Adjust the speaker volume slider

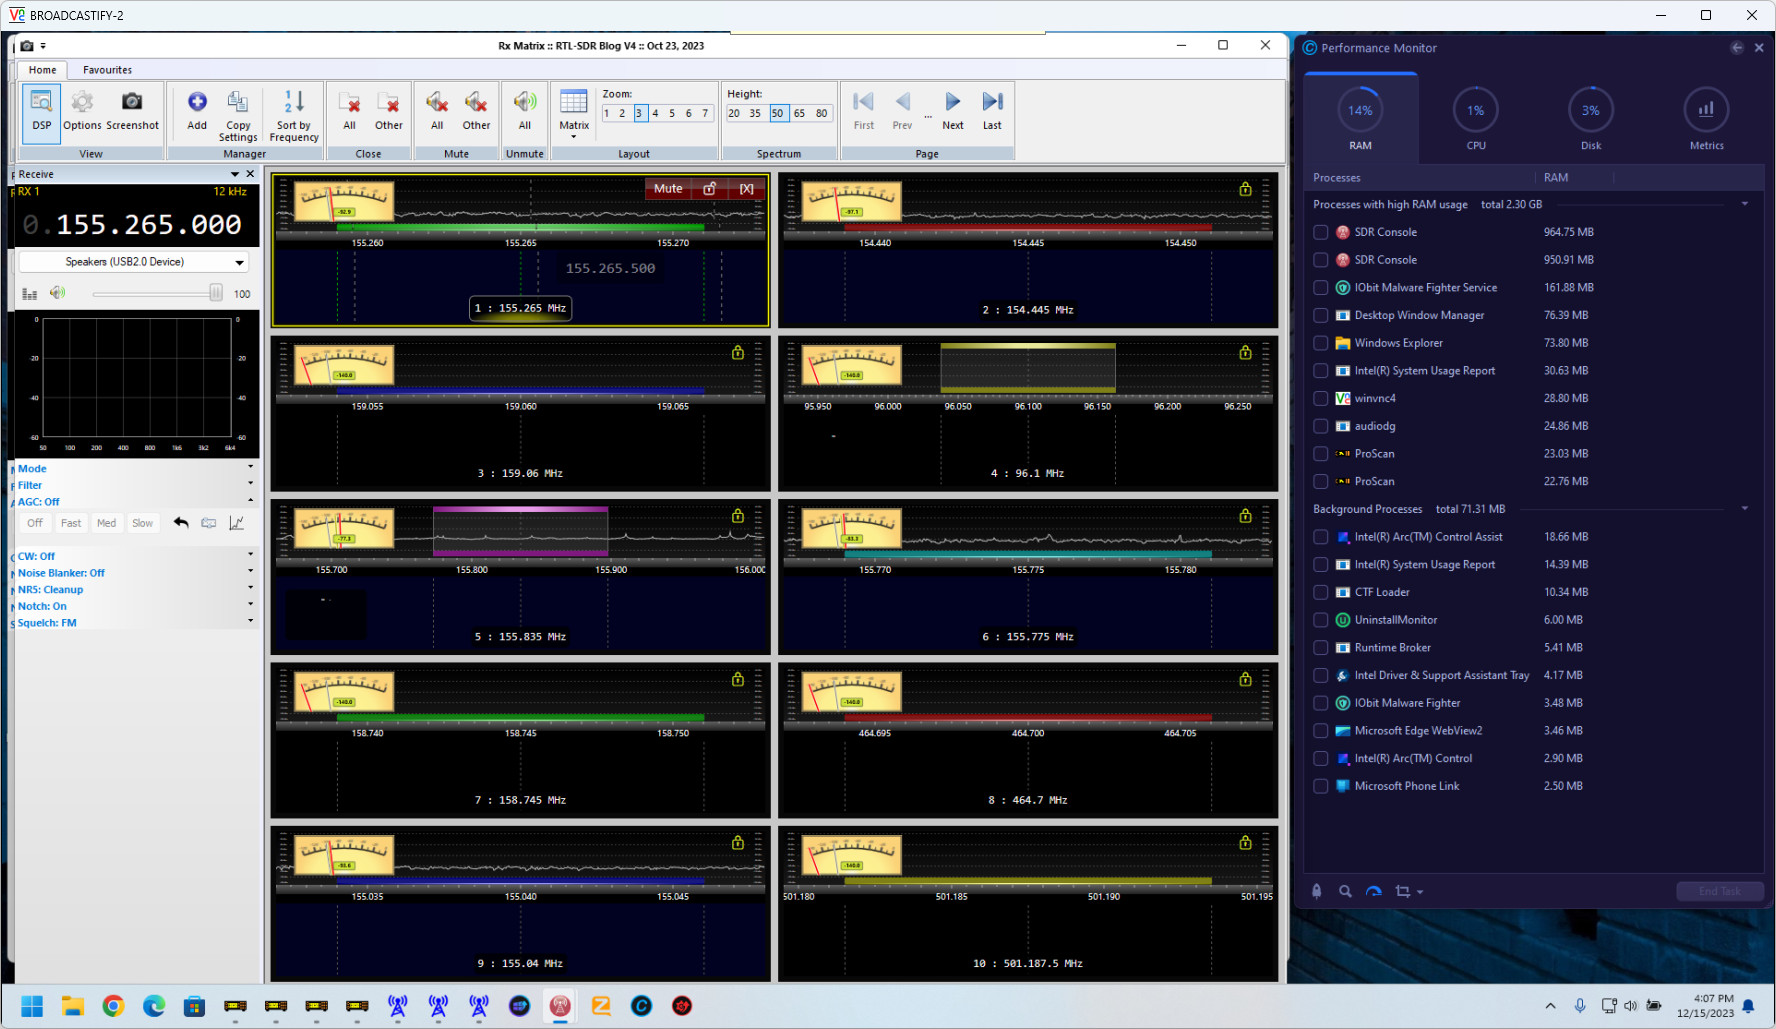215,293
